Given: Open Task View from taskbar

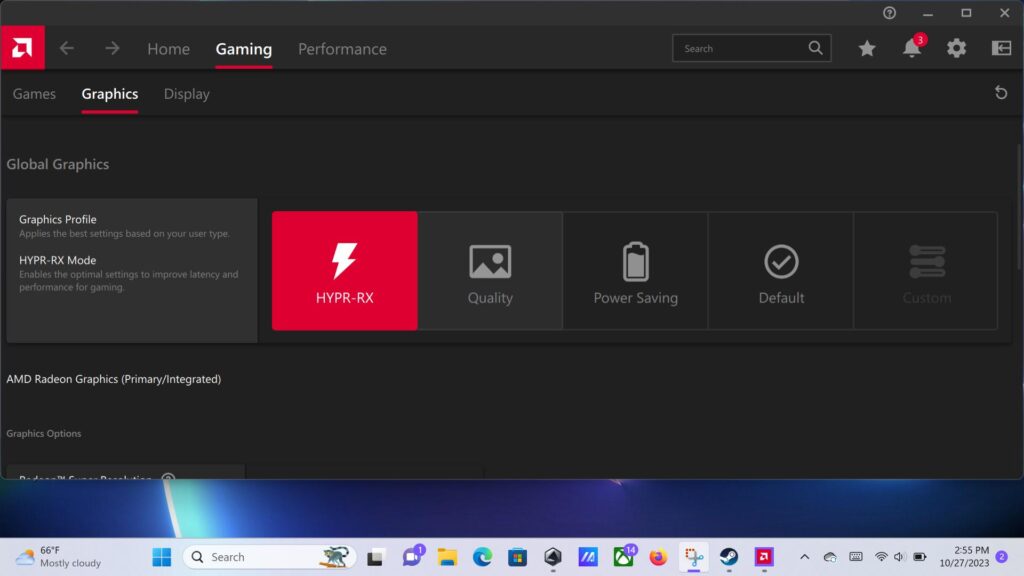Looking at the screenshot, I should tap(375, 557).
